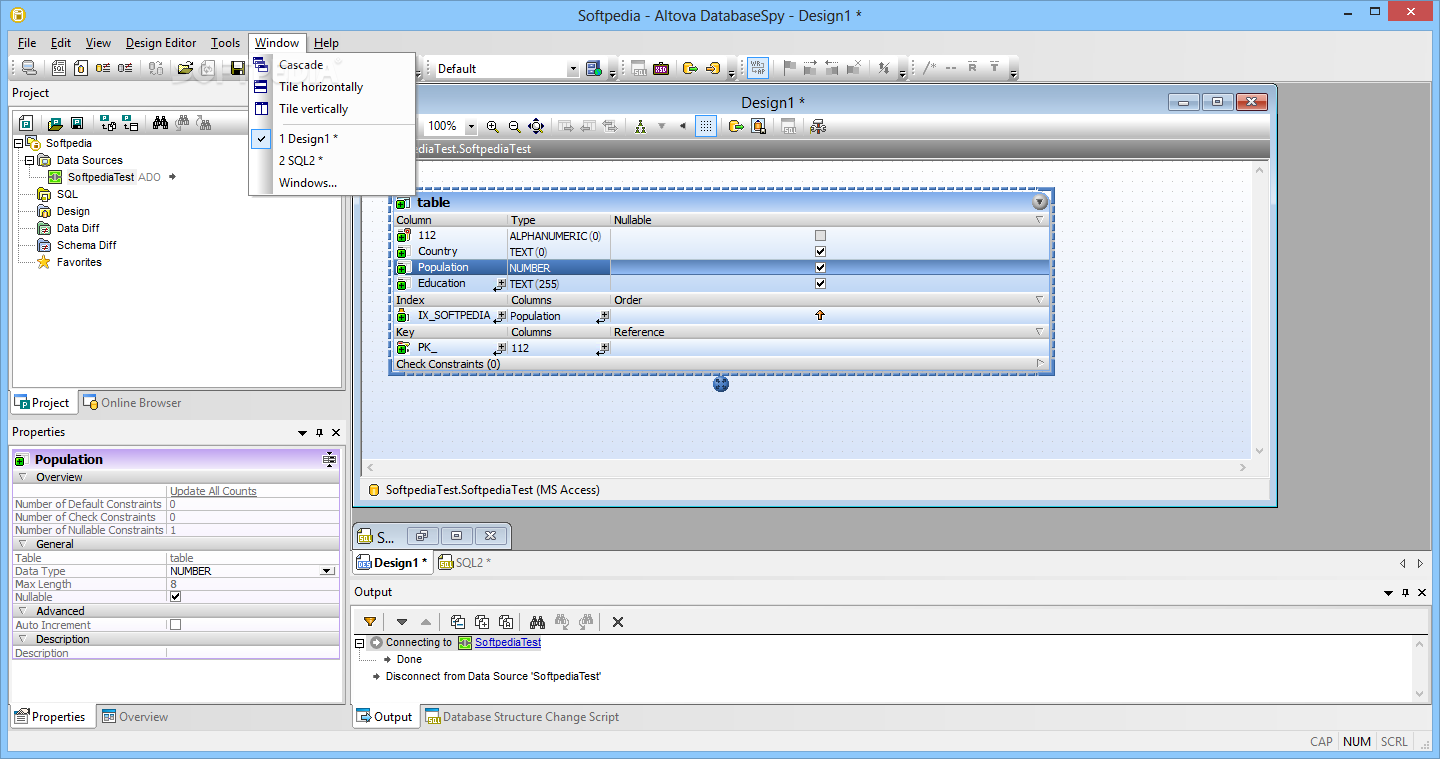The height and width of the screenshot is (759, 1440).
Task: Click the save project icon in Project toolbar
Action: pyautogui.click(x=76, y=123)
